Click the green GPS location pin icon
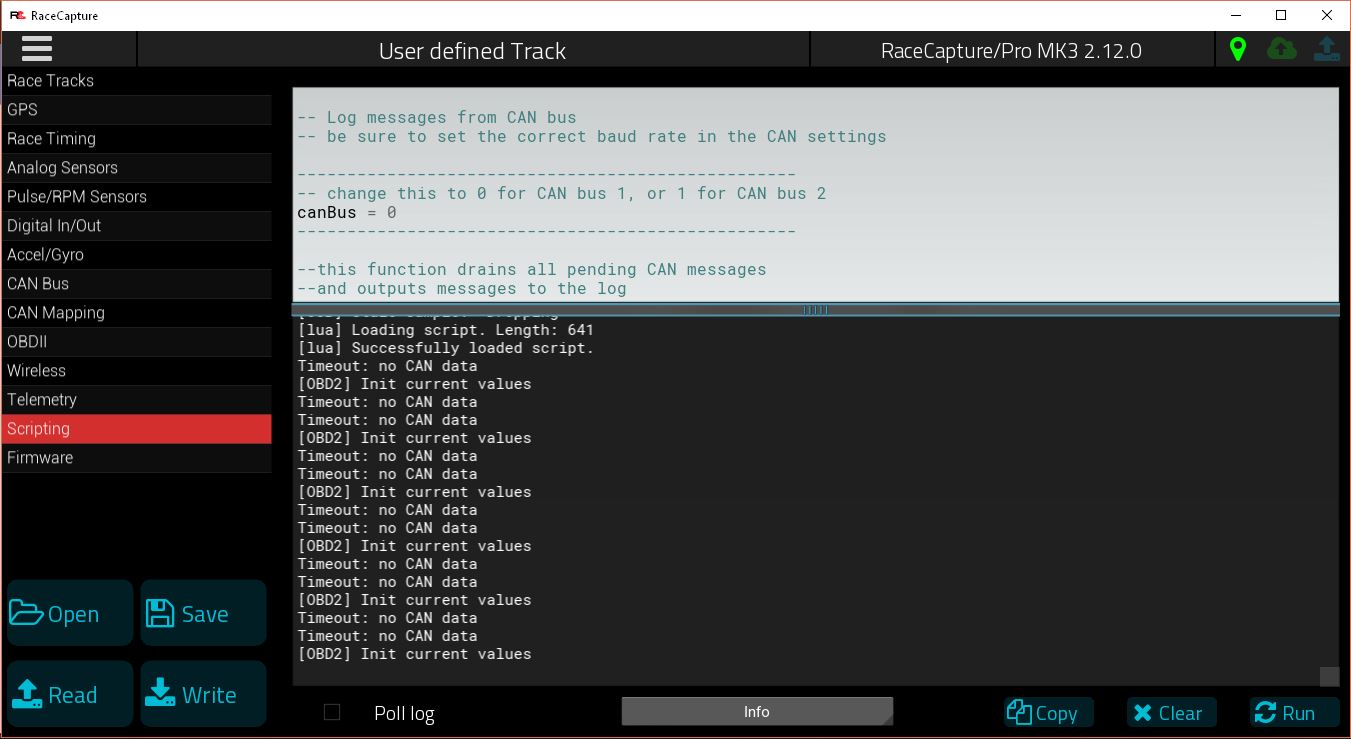1351x739 pixels. (x=1238, y=49)
